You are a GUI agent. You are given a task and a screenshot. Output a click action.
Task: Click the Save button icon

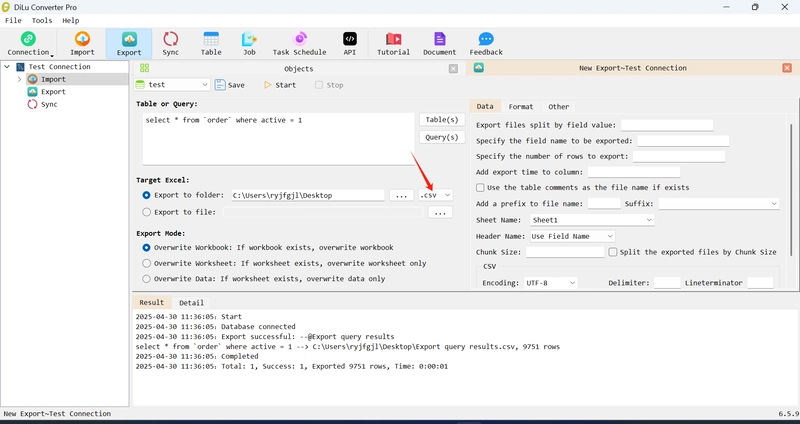tap(220, 85)
